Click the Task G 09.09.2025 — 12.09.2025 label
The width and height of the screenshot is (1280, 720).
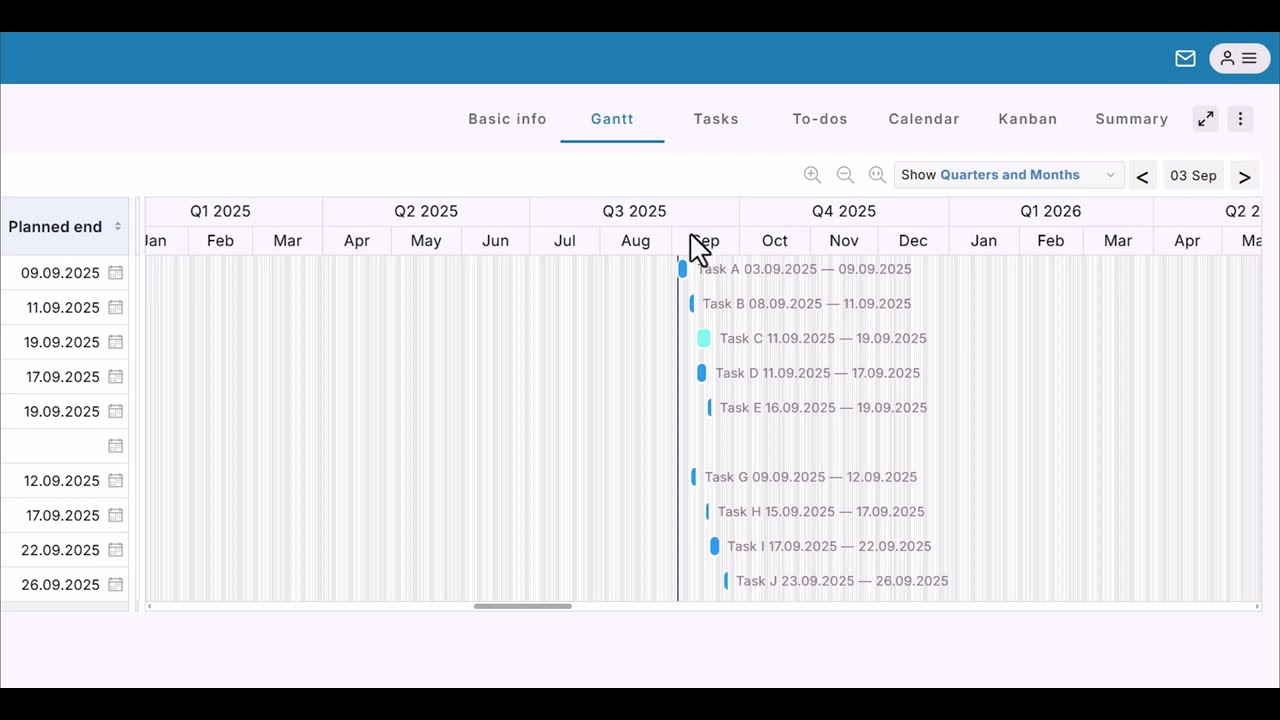(x=811, y=477)
